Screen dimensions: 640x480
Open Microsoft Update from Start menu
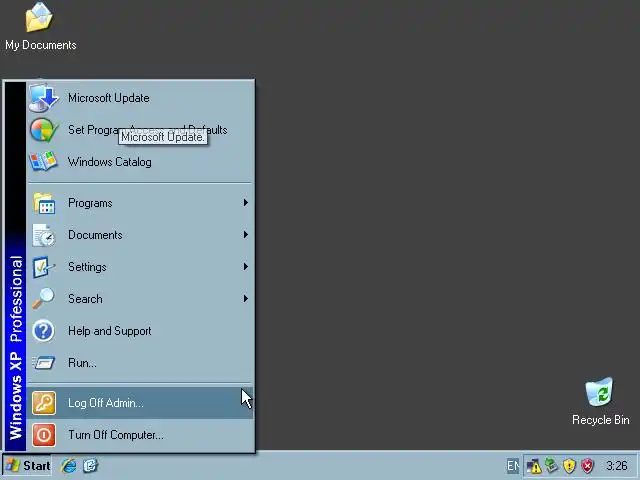[140, 98]
